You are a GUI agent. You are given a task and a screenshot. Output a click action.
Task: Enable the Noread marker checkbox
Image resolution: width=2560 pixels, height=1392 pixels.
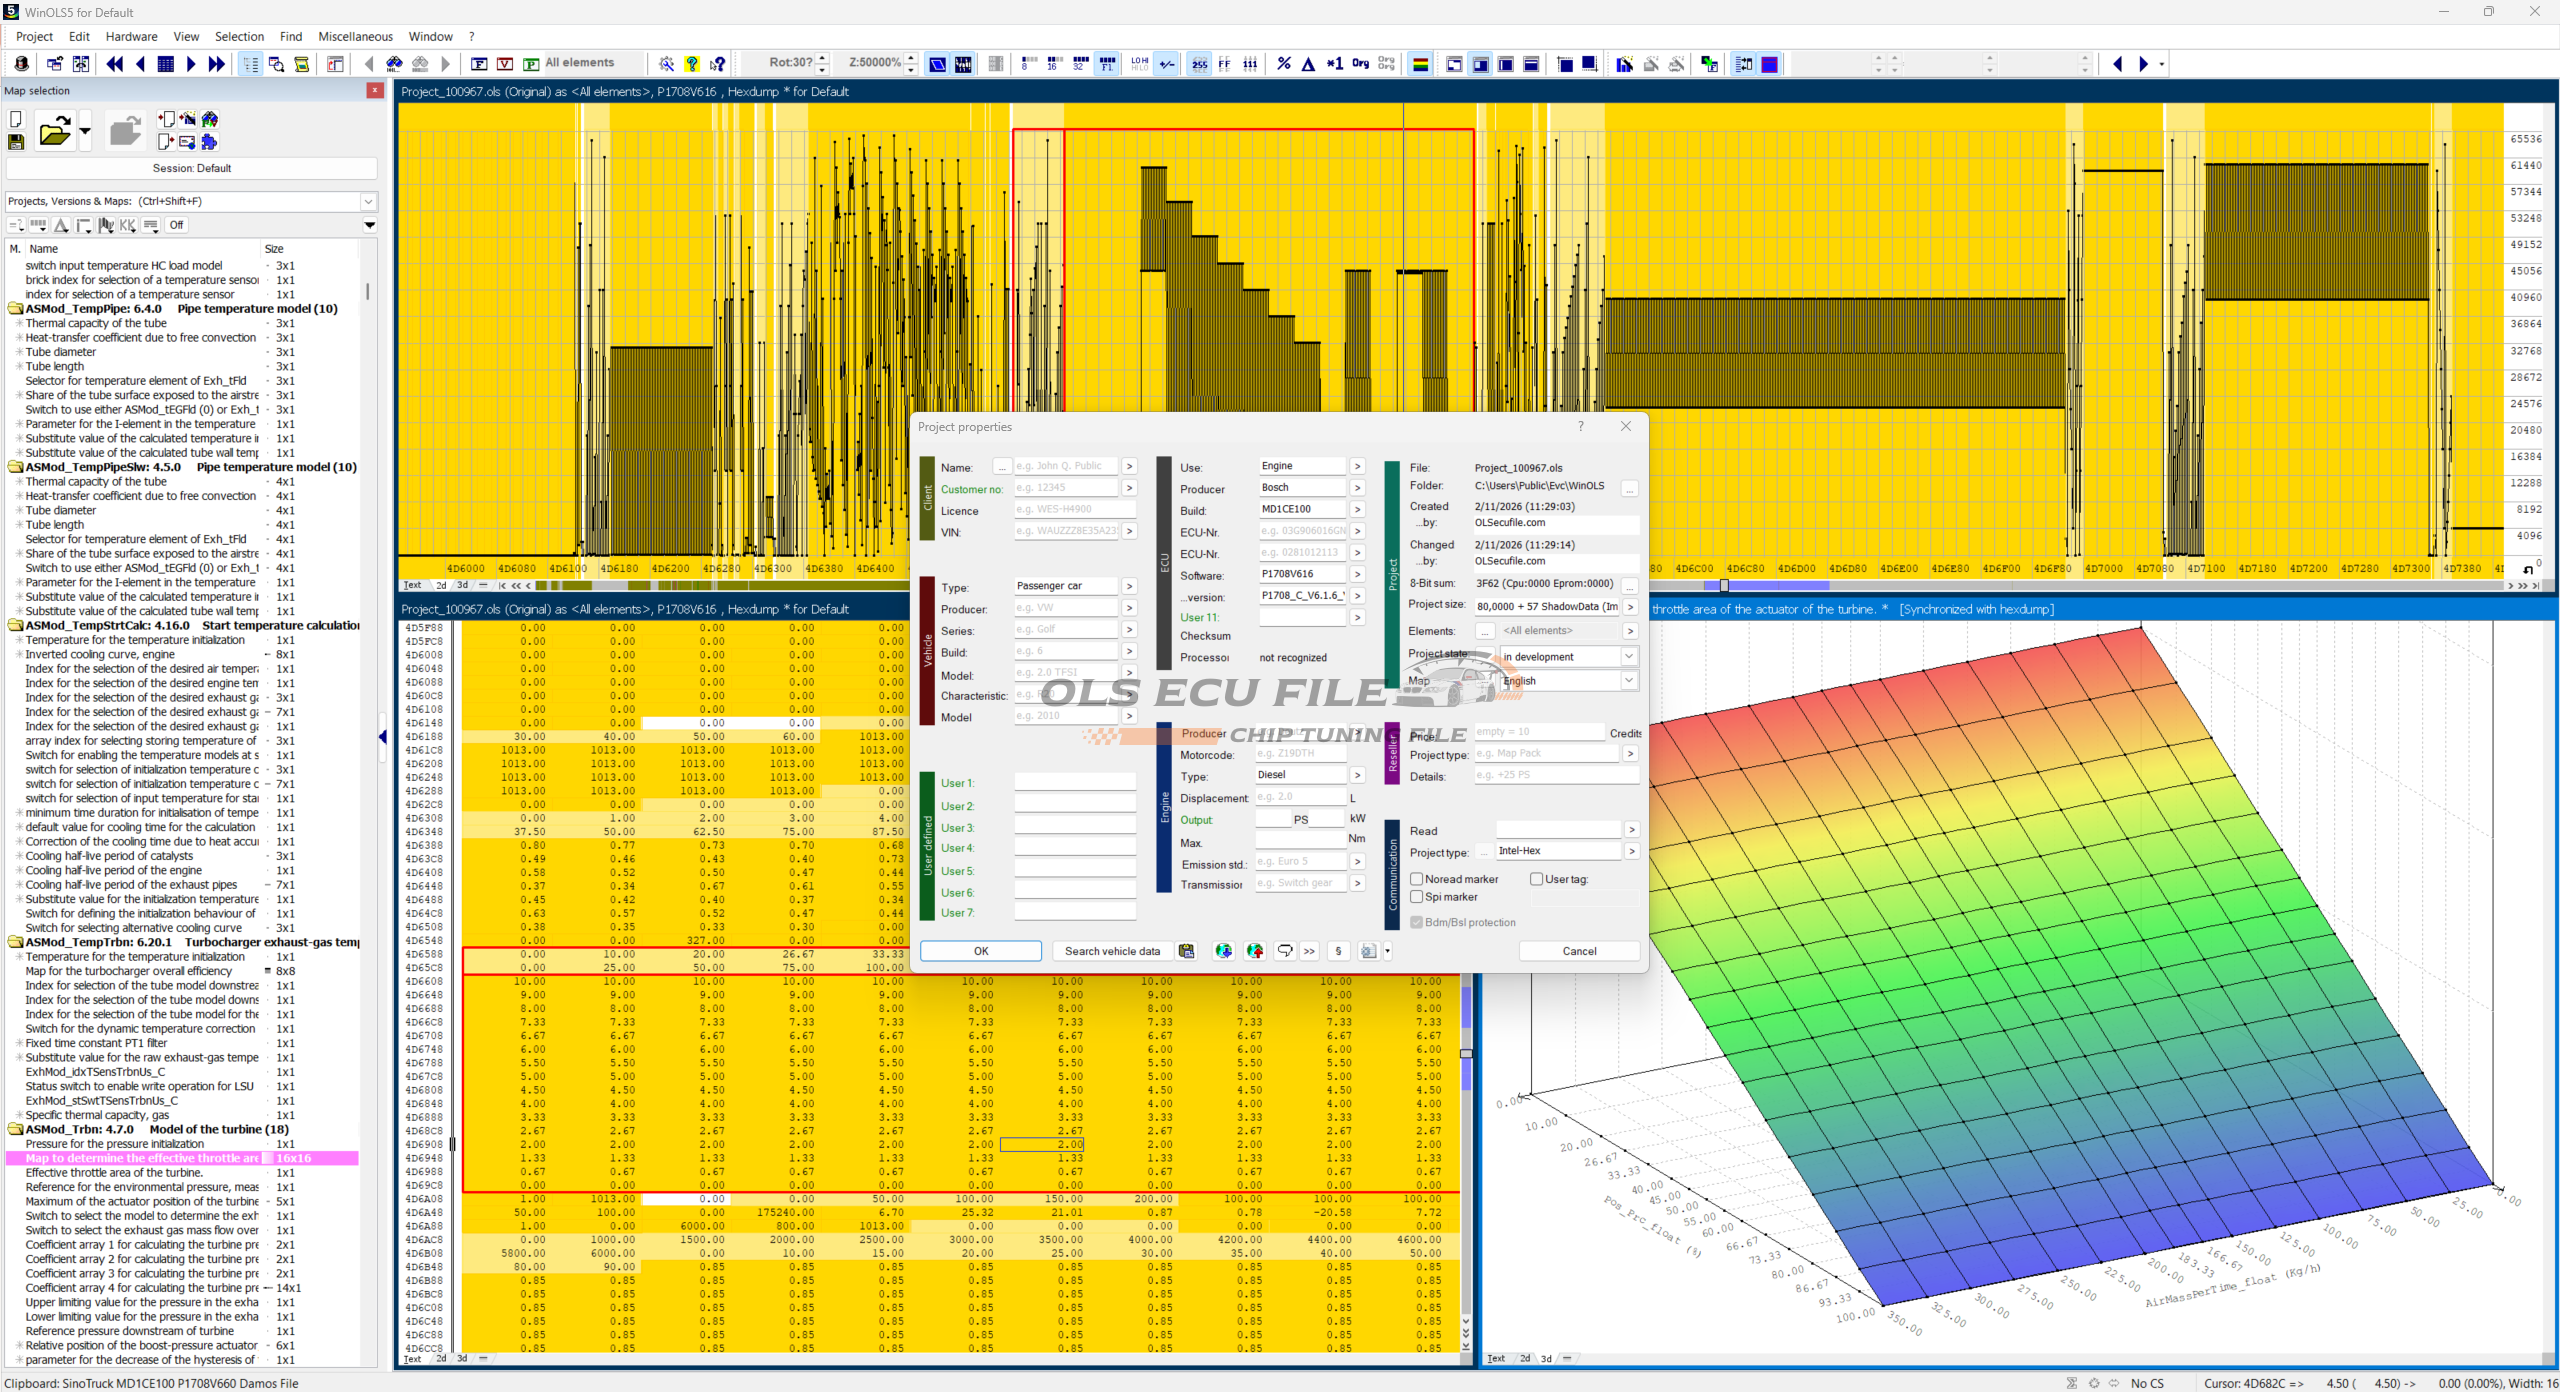1416,879
